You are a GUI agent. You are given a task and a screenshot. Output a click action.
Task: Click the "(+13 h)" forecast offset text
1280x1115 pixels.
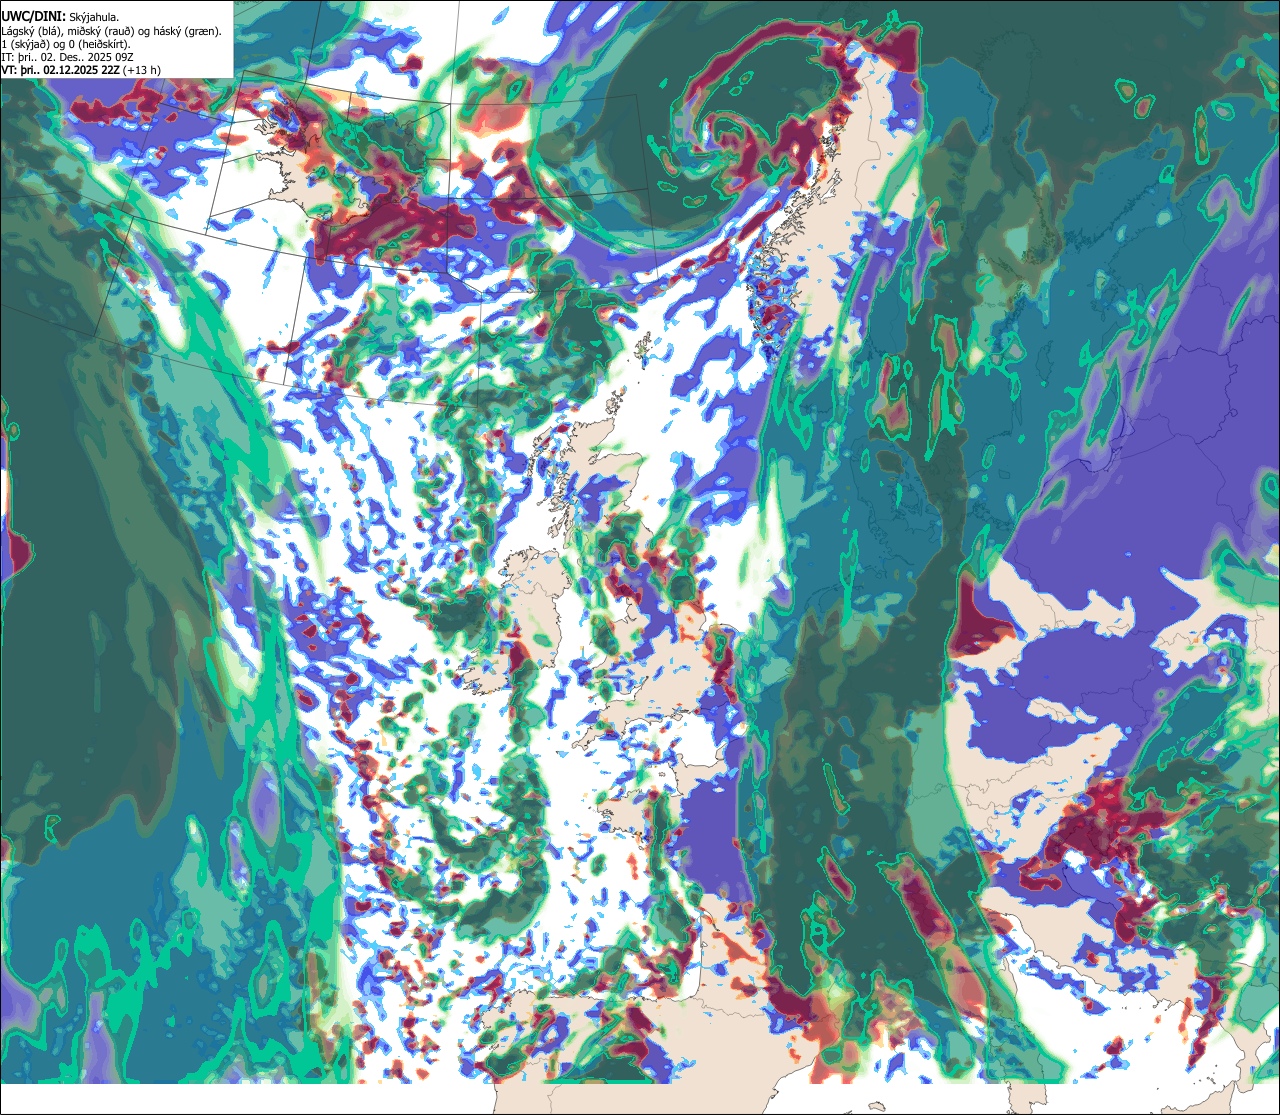(x=142, y=70)
